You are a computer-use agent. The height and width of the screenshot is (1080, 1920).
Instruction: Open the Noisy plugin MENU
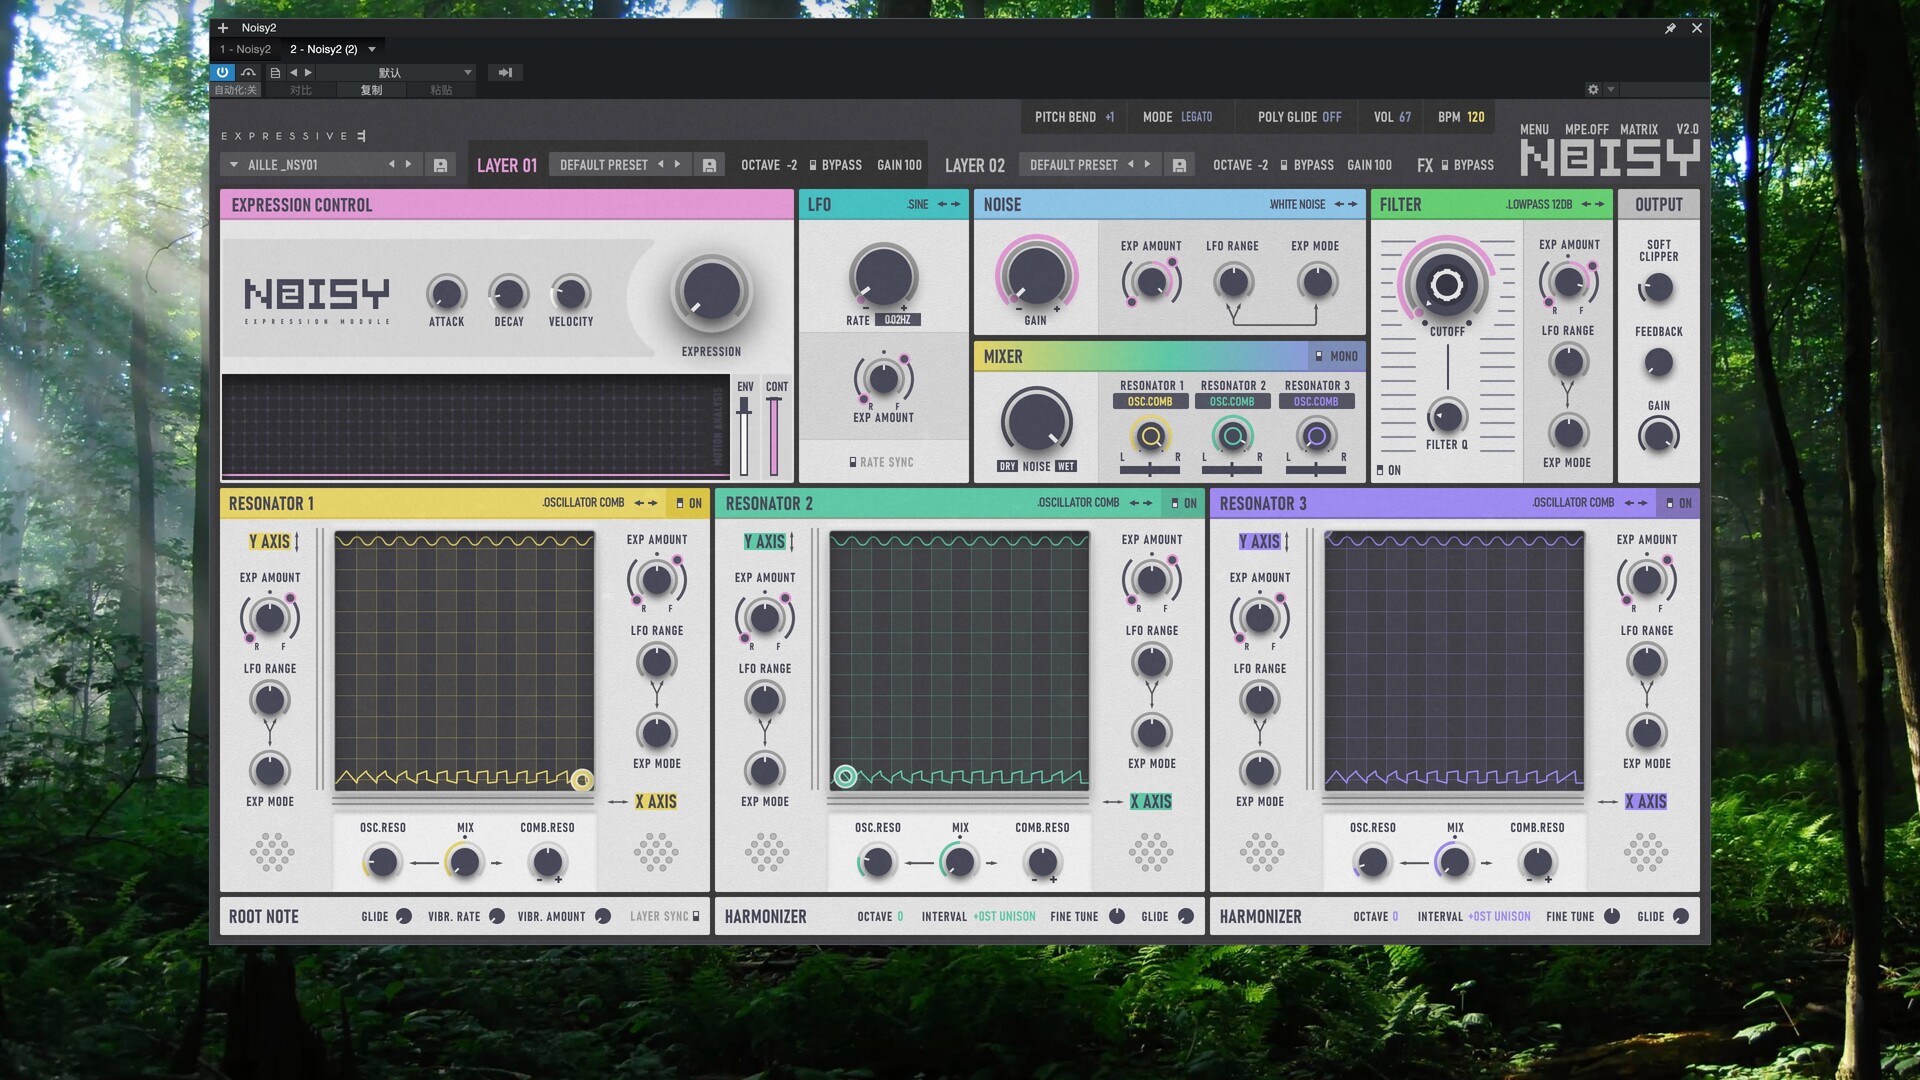(1532, 129)
